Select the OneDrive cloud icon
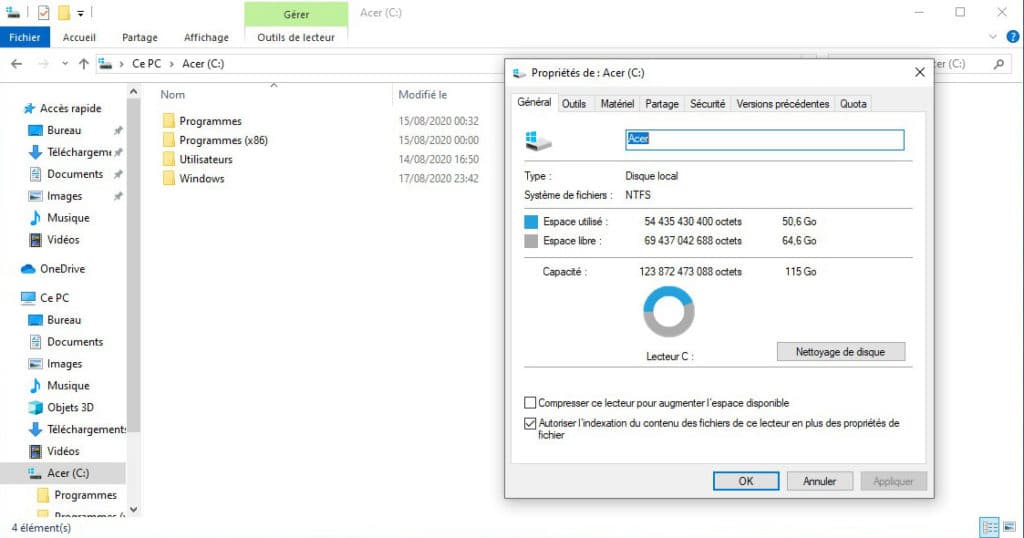Viewport: 1024px width, 538px height. point(28,268)
